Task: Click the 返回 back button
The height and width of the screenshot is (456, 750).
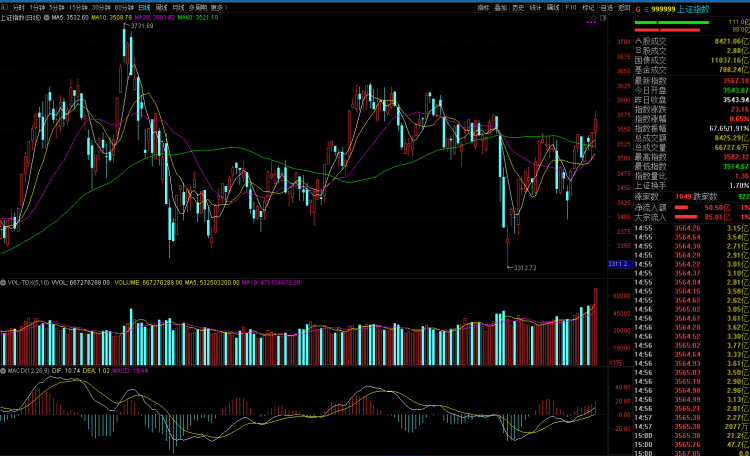Action: (x=623, y=7)
